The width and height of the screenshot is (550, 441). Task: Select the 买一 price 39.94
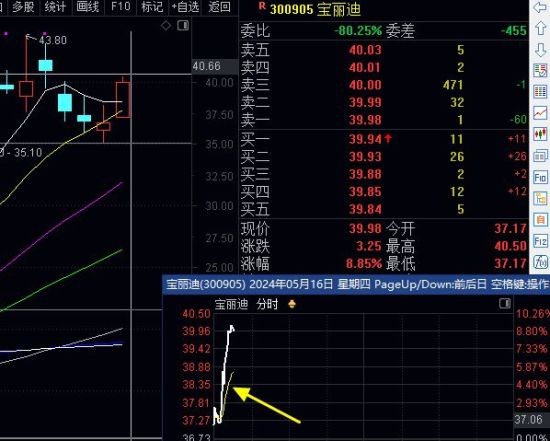[x=365, y=139]
